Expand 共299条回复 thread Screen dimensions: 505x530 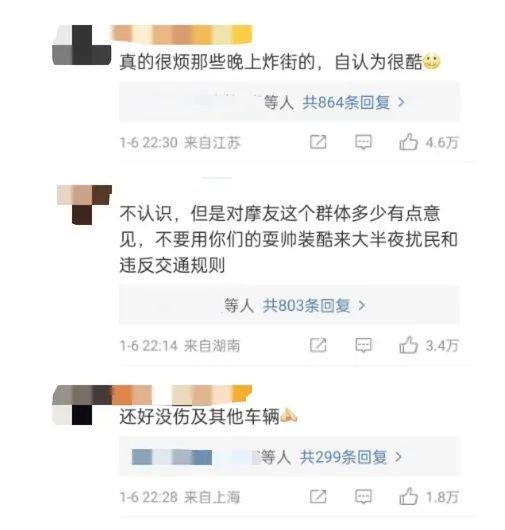351,457
